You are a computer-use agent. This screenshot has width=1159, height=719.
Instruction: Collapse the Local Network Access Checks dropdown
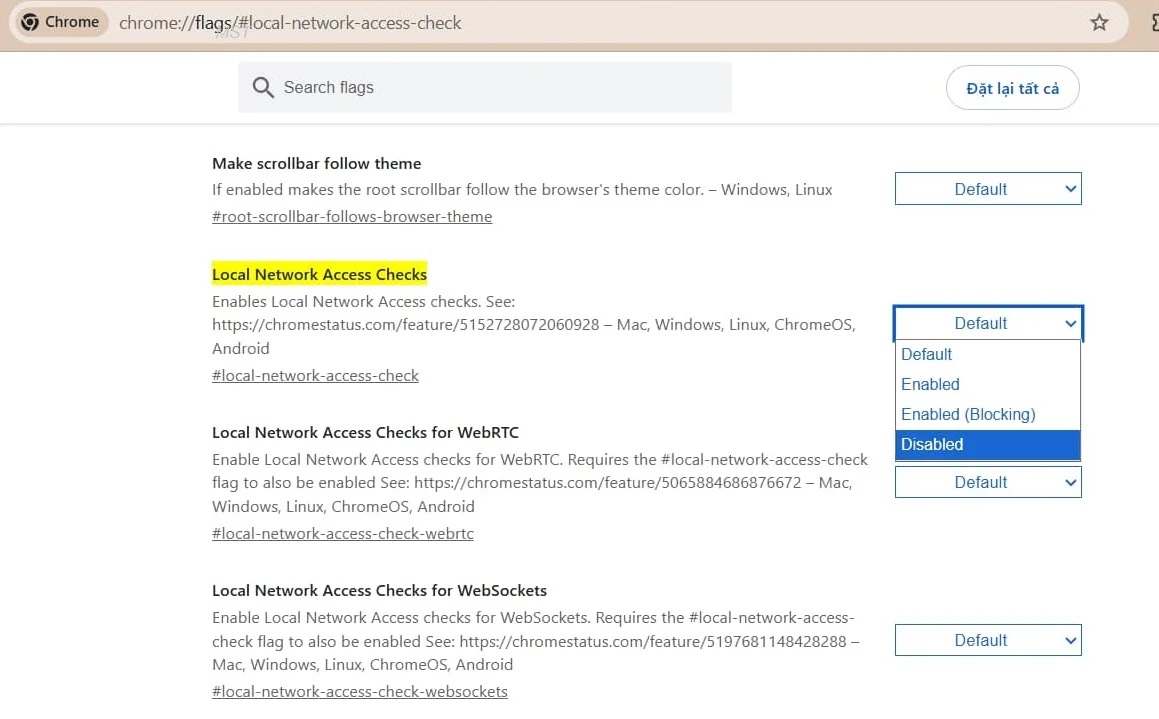tap(987, 323)
